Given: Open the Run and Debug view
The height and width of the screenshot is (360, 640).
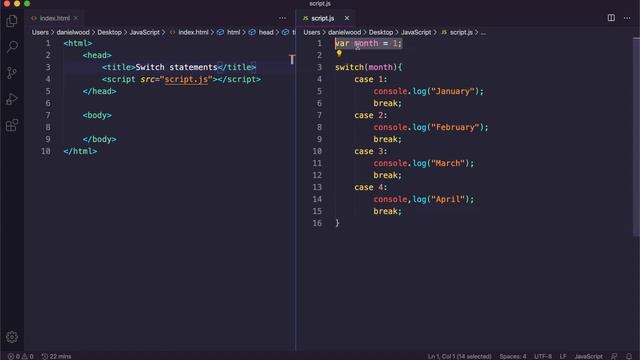Looking at the screenshot, I should click(12, 99).
